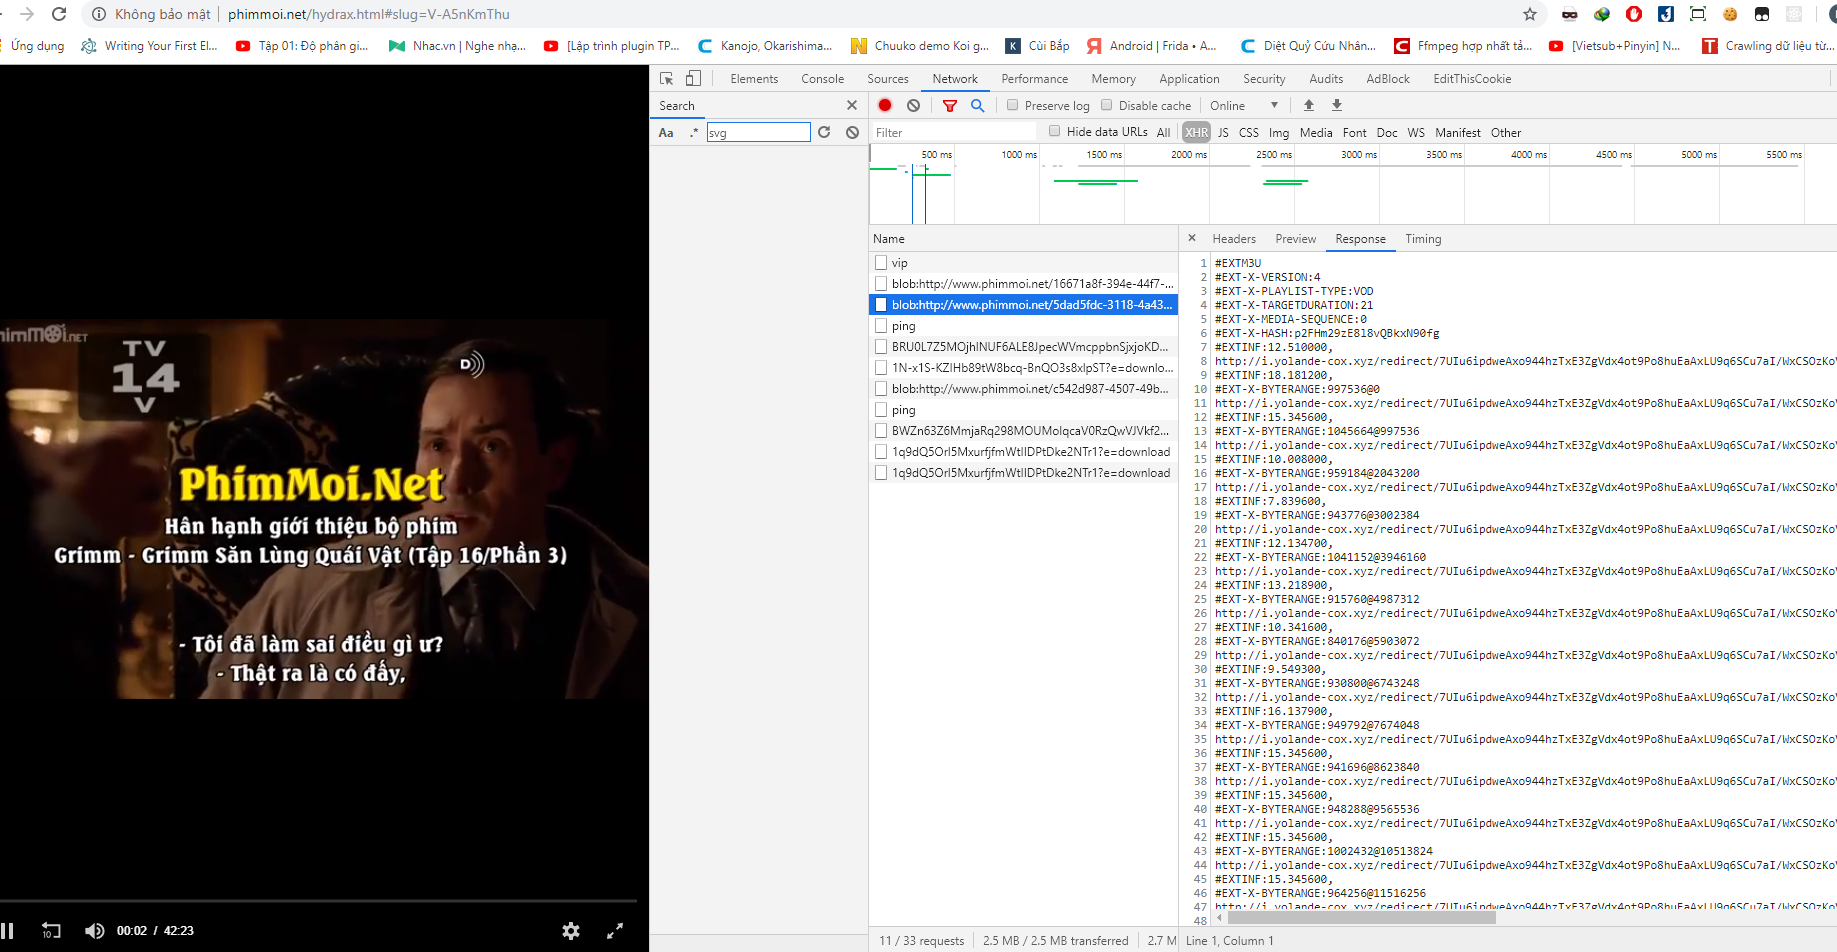
Task: Click the network timeline overview
Action: [1352, 185]
